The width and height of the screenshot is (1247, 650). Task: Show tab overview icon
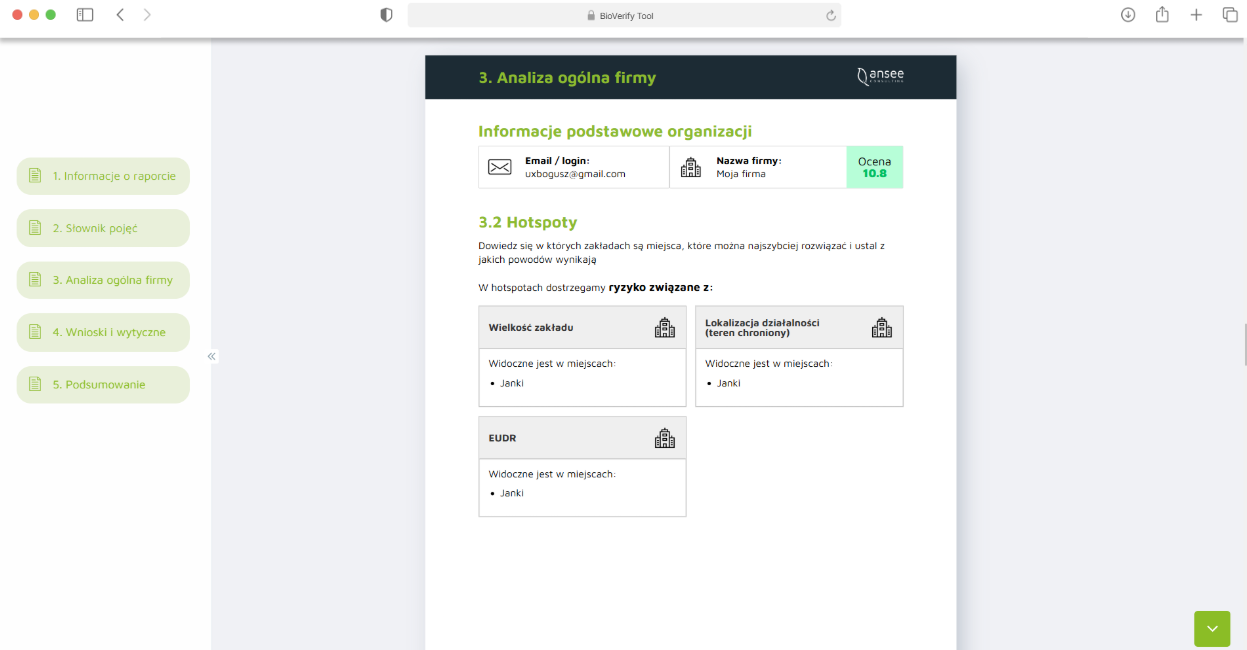(x=1230, y=15)
